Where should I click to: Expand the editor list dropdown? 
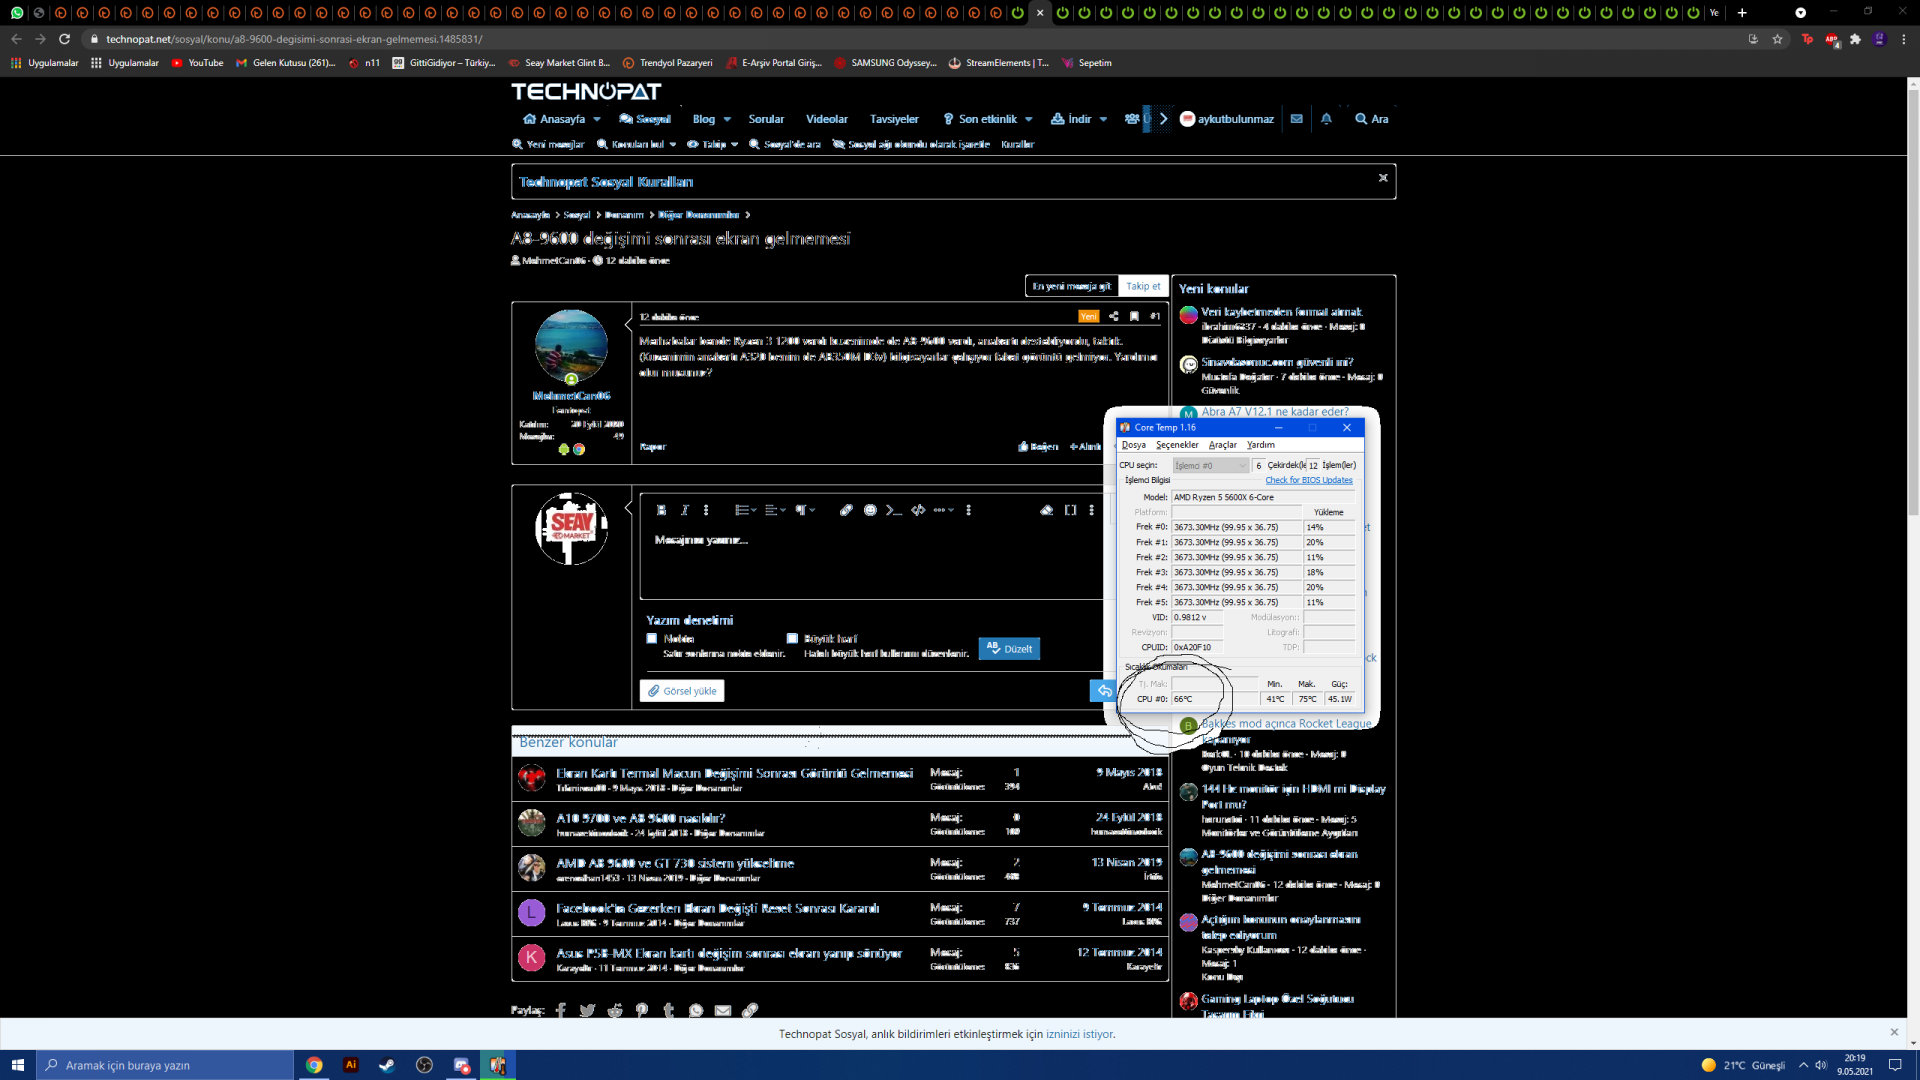(745, 510)
